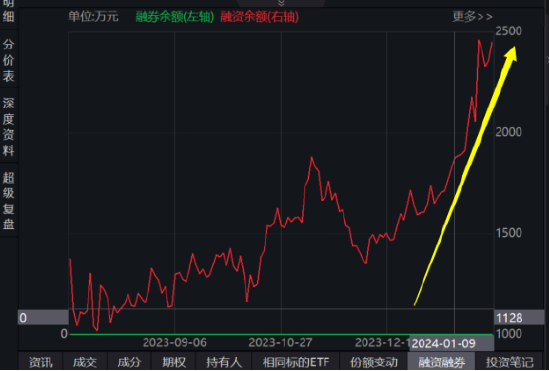Select the 超级复盘 sidebar tab
Screen dimensions: 550x371
coord(8,201)
